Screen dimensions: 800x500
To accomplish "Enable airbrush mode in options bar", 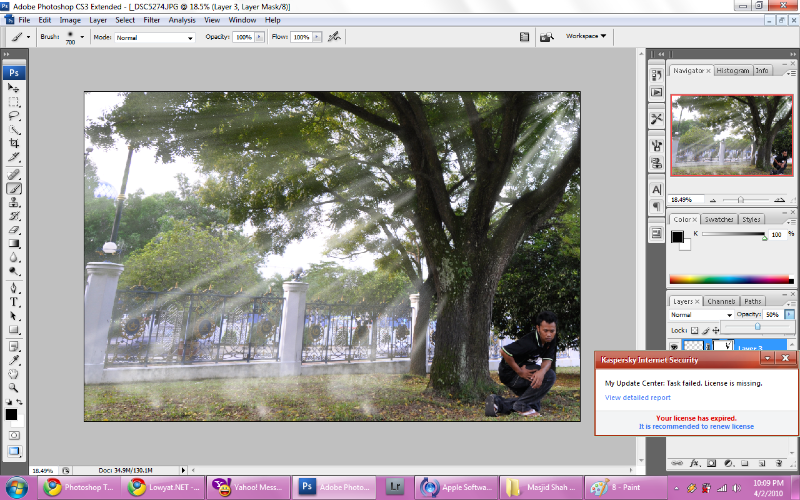I will pos(333,37).
